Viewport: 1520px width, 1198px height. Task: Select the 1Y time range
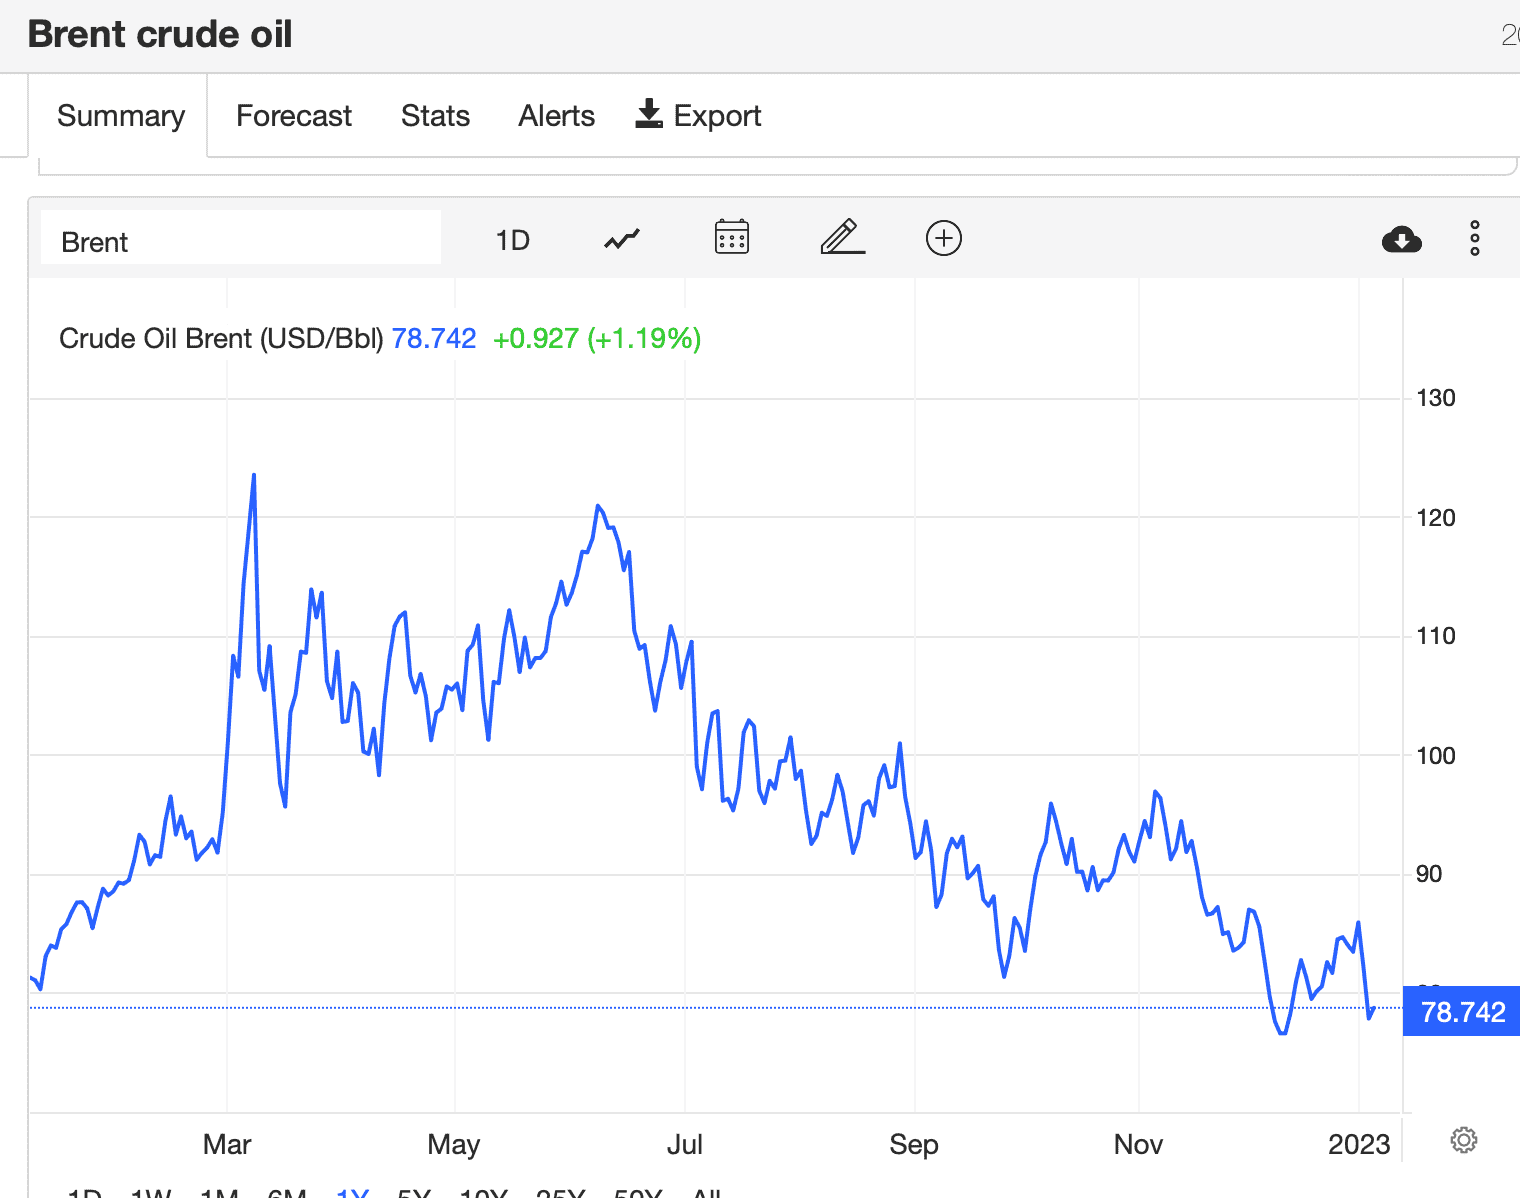pyautogui.click(x=353, y=1192)
